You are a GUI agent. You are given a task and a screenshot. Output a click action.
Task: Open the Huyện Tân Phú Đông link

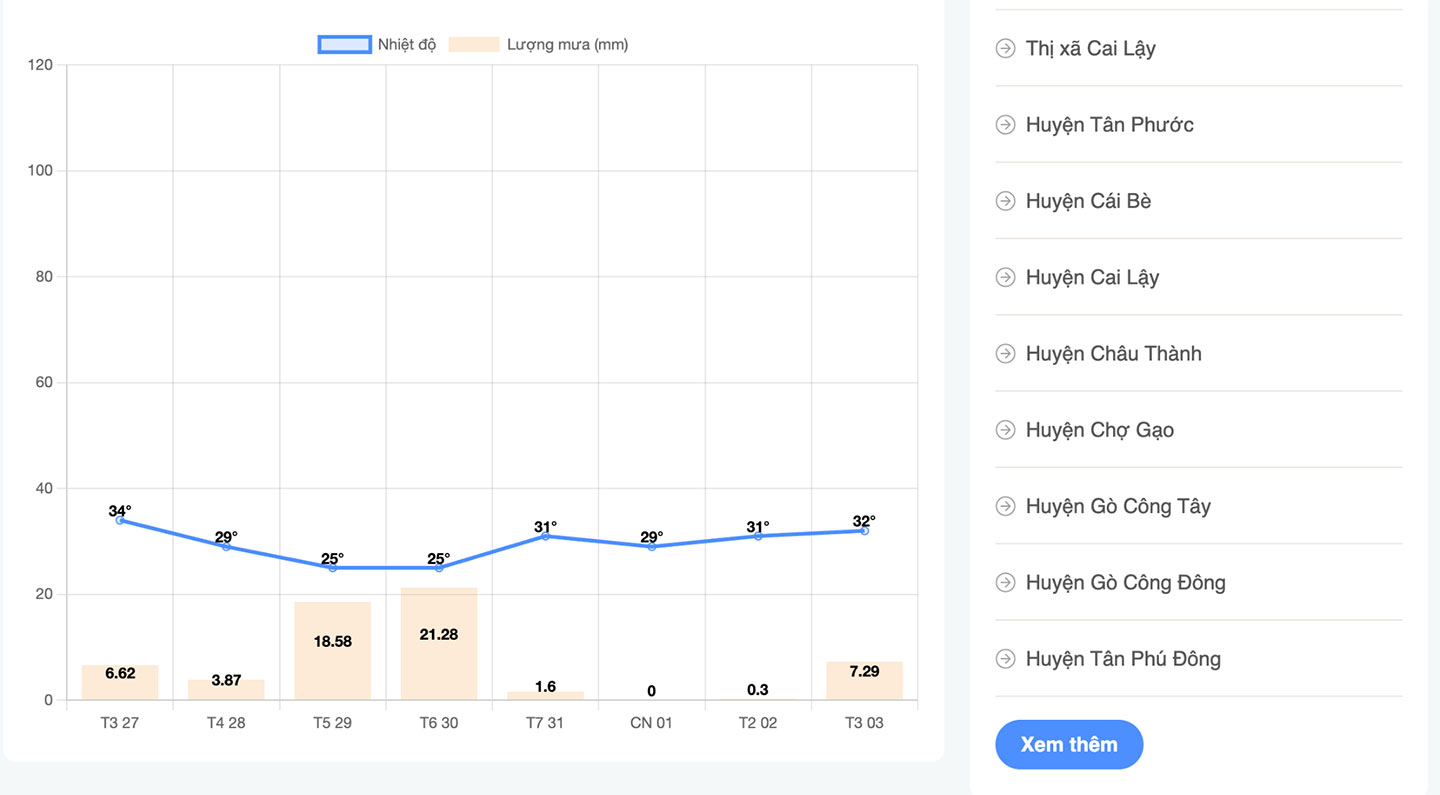[1122, 659]
